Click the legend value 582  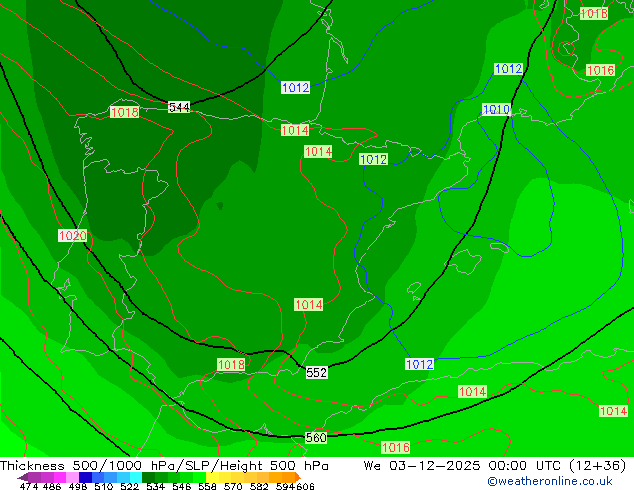(x=259, y=486)
